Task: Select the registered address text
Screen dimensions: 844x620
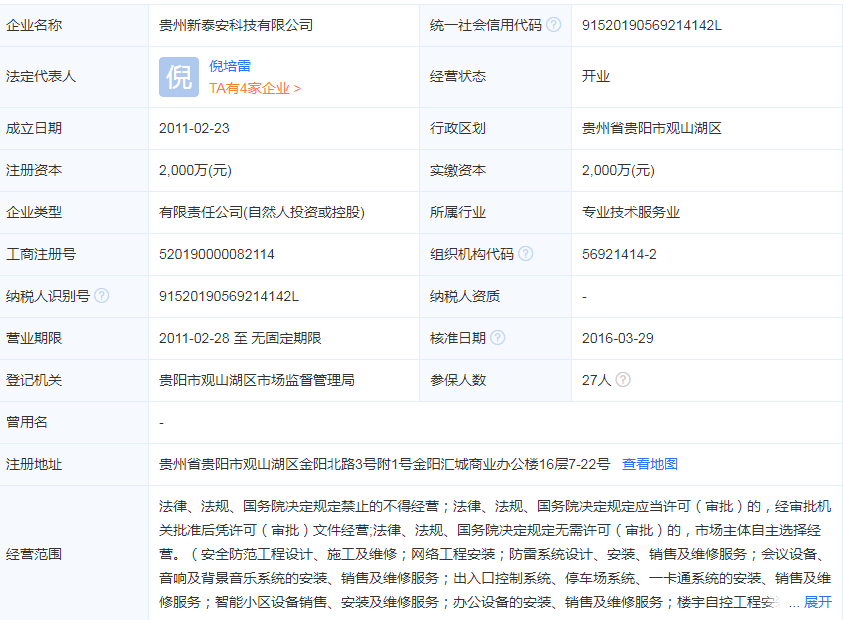Action: (x=384, y=464)
